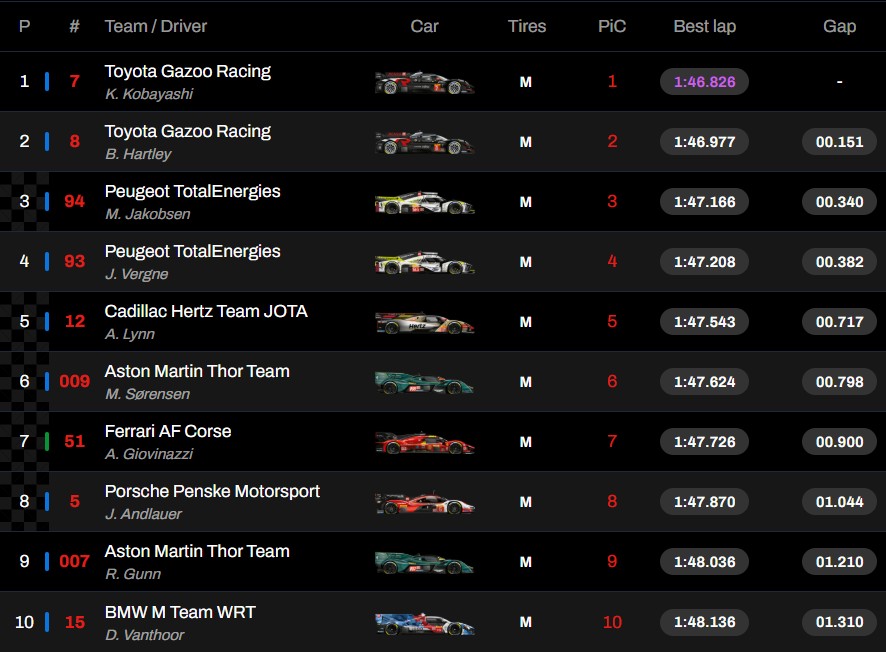The height and width of the screenshot is (652, 886).
Task: Click the 1:48.036 lap time badge
Action: coord(704,562)
